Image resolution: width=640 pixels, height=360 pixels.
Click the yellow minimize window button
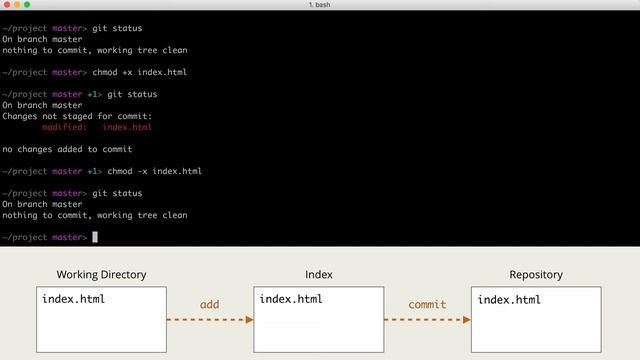[x=17, y=4]
